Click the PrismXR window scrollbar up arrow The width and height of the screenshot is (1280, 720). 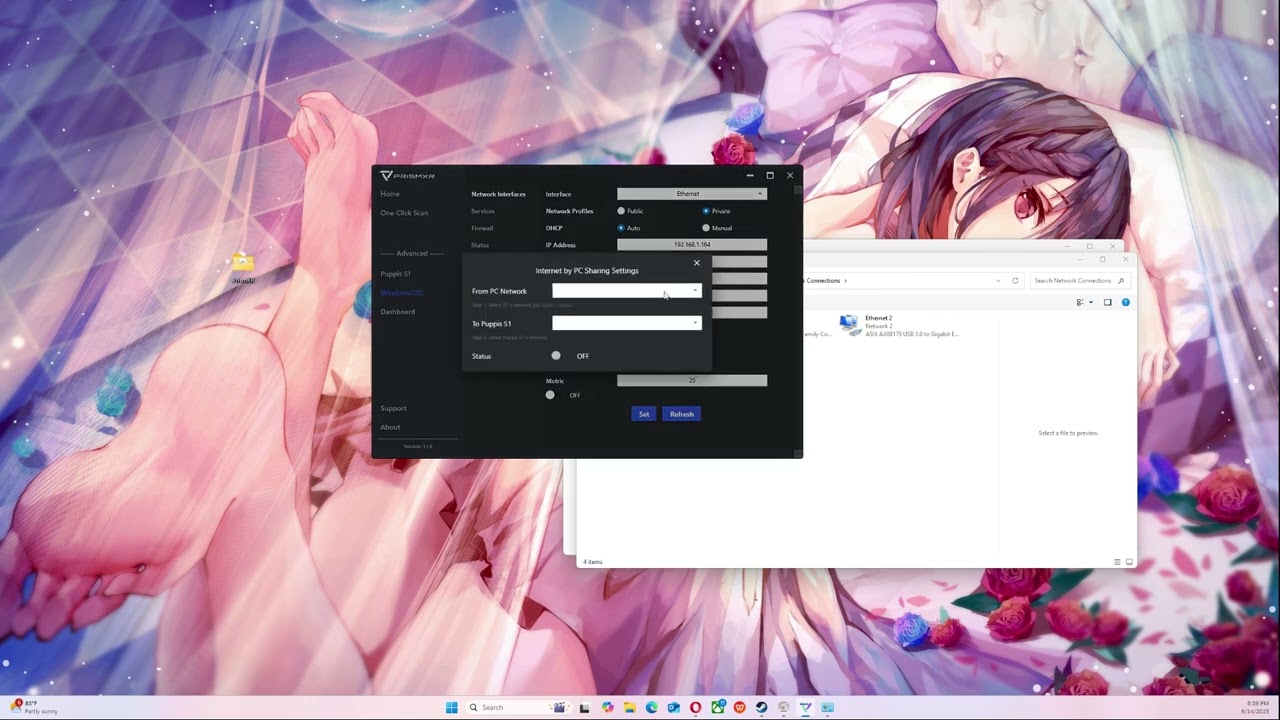click(x=797, y=190)
